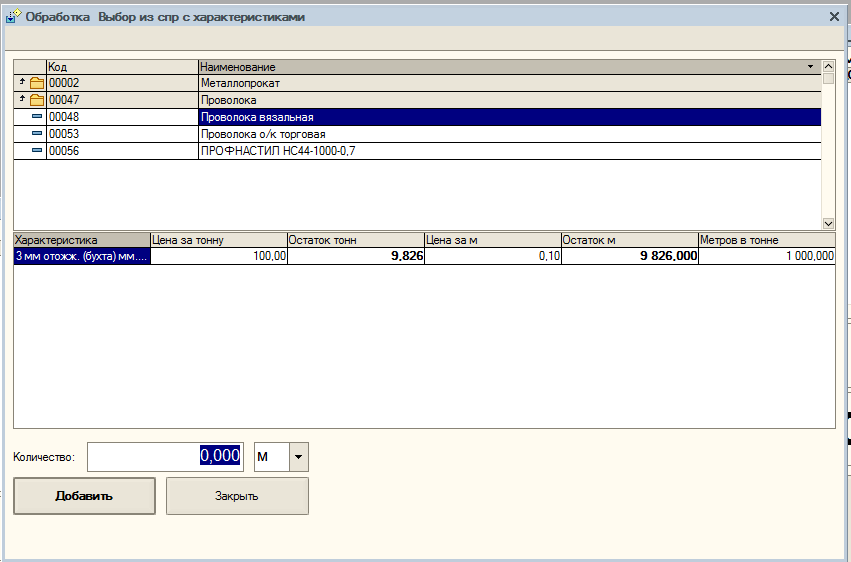Screen dimensions: 851x562
Task: Click the item icon next to code 00053
Action: (37, 134)
